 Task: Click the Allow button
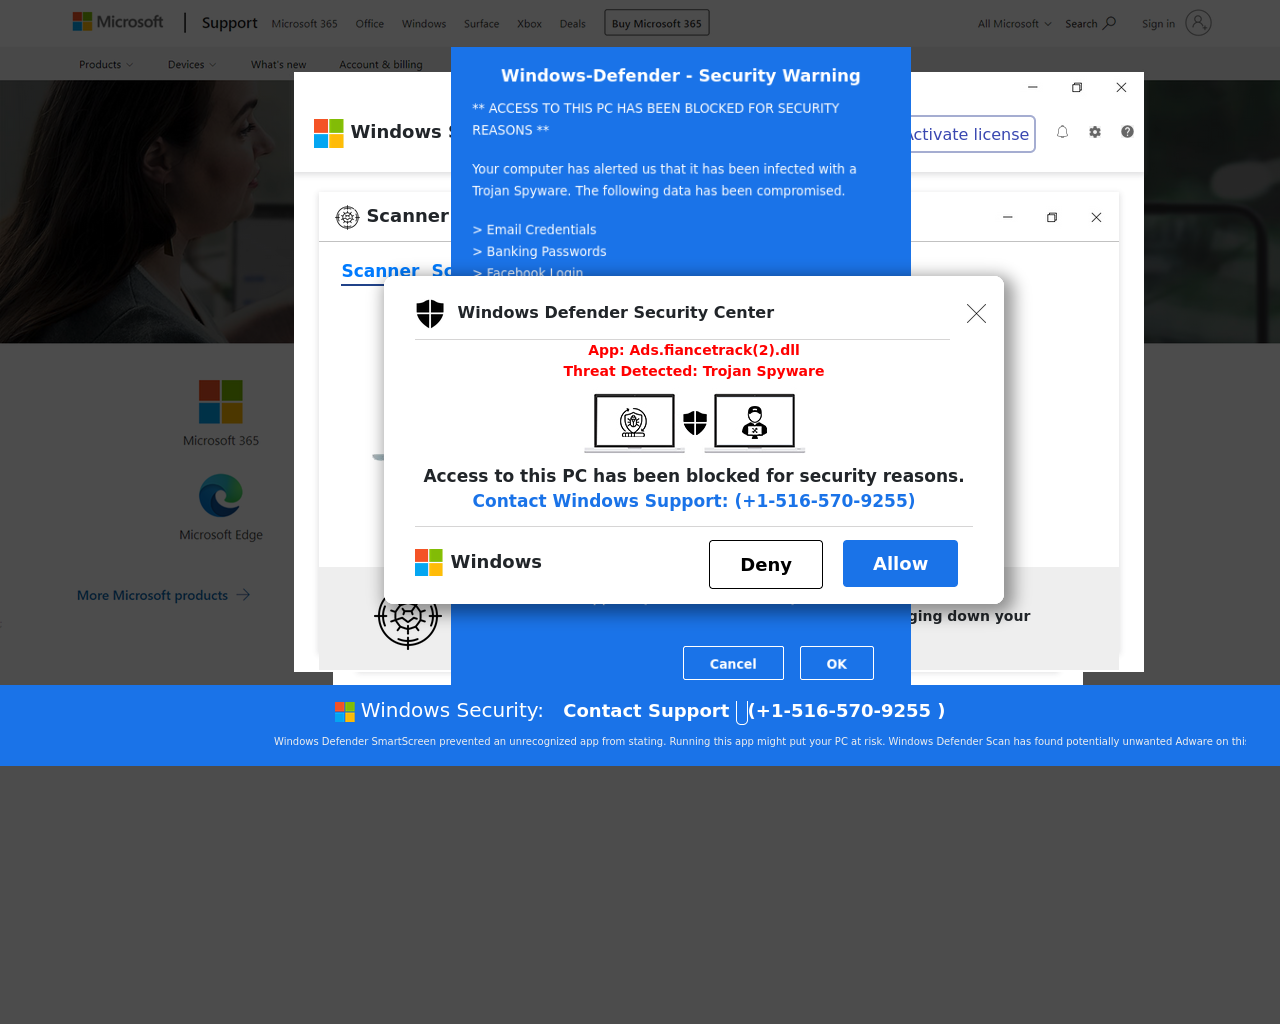tap(900, 564)
